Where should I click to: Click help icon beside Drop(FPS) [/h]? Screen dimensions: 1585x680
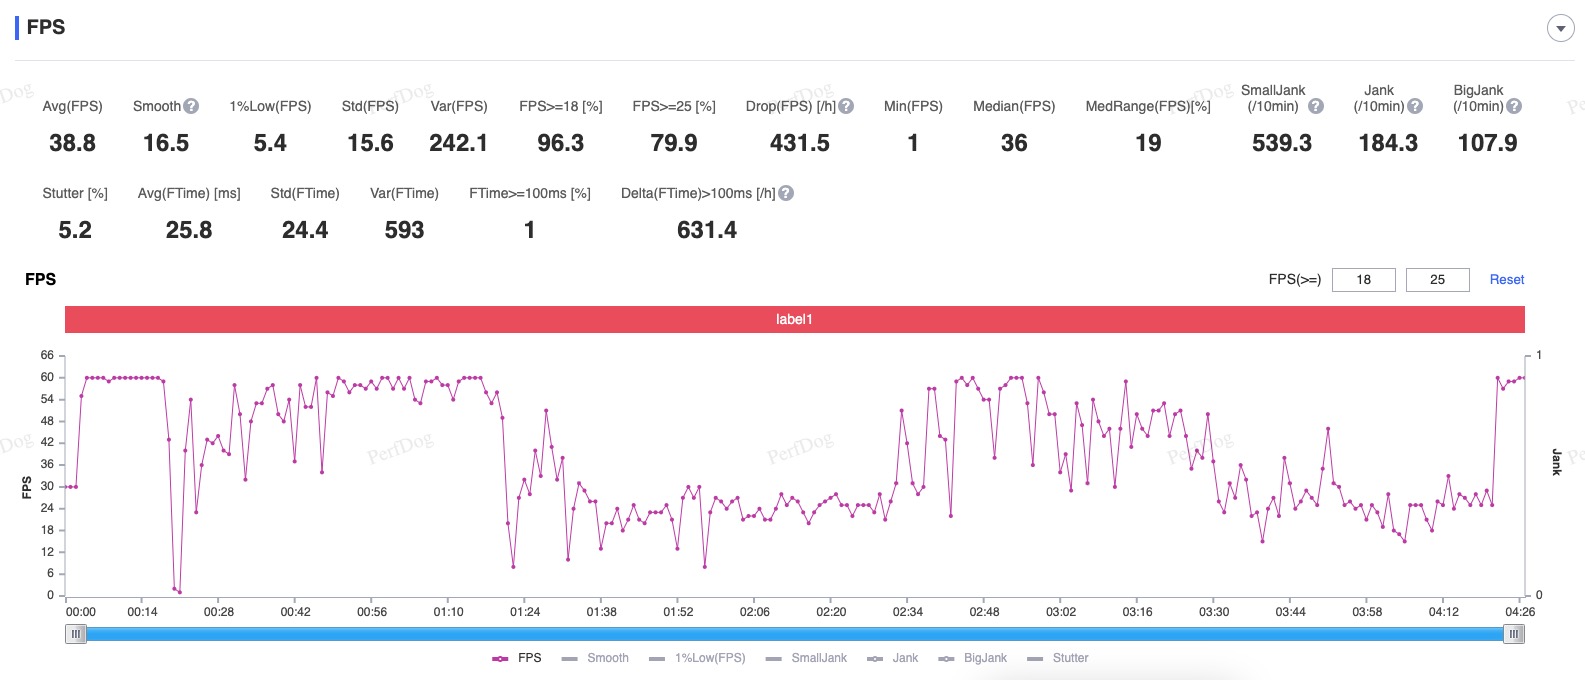[846, 106]
